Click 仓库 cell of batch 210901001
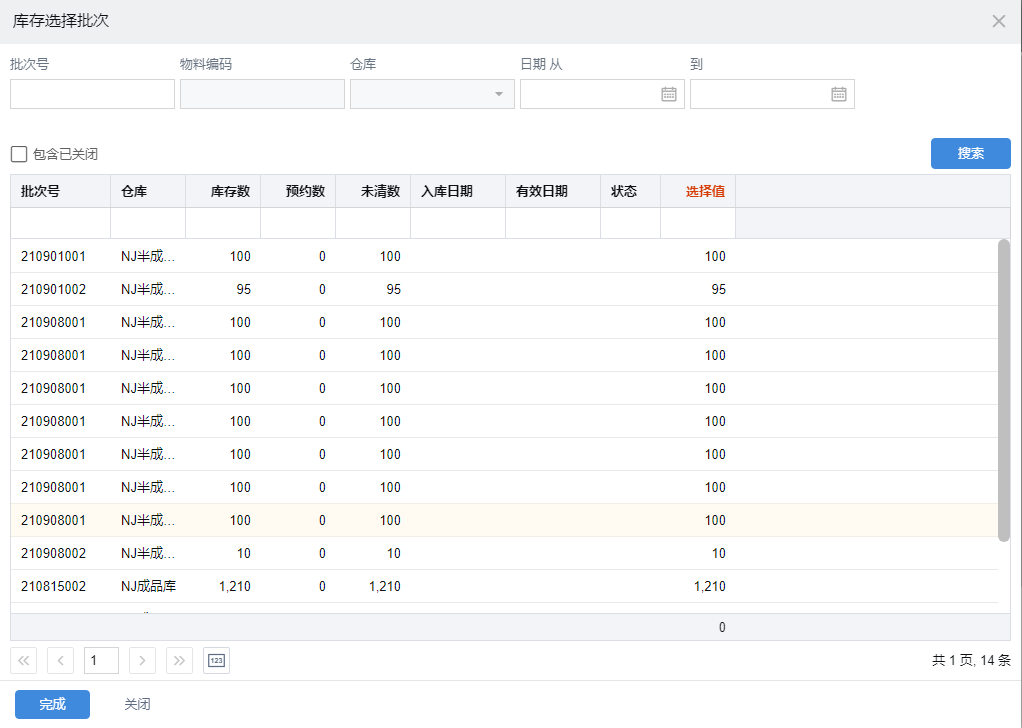This screenshot has width=1022, height=728. pyautogui.click(x=148, y=256)
